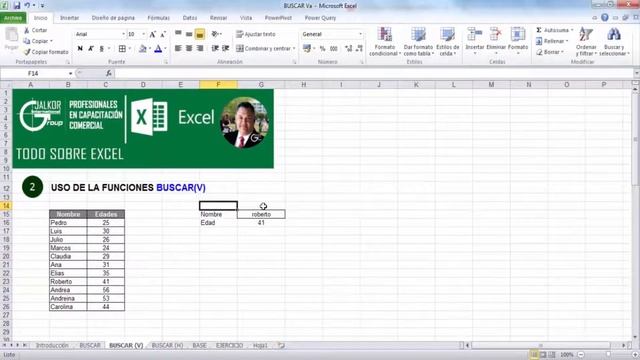The width and height of the screenshot is (640, 360).
Task: Expand Combinar y centrar dropdown arrow
Action: (x=294, y=49)
